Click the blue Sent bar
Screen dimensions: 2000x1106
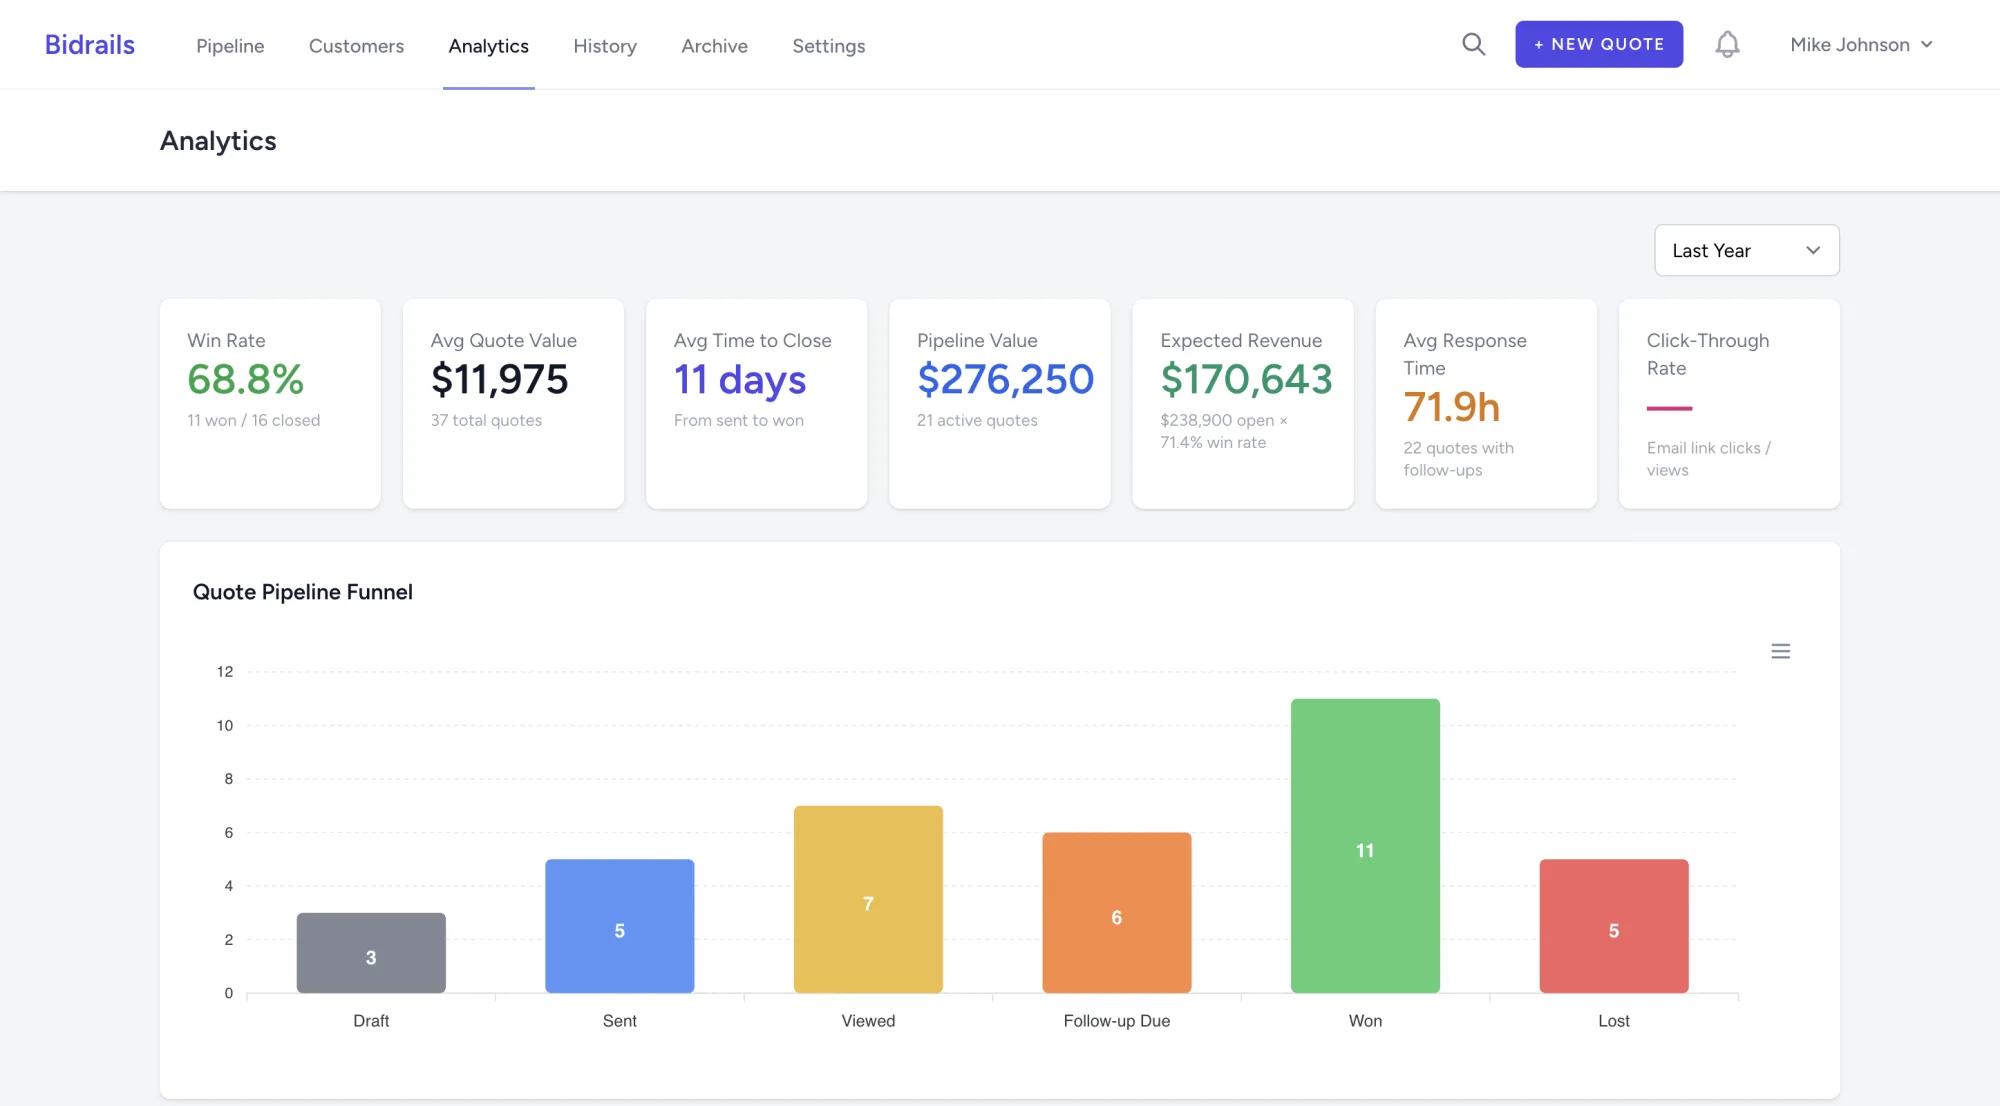[619, 926]
